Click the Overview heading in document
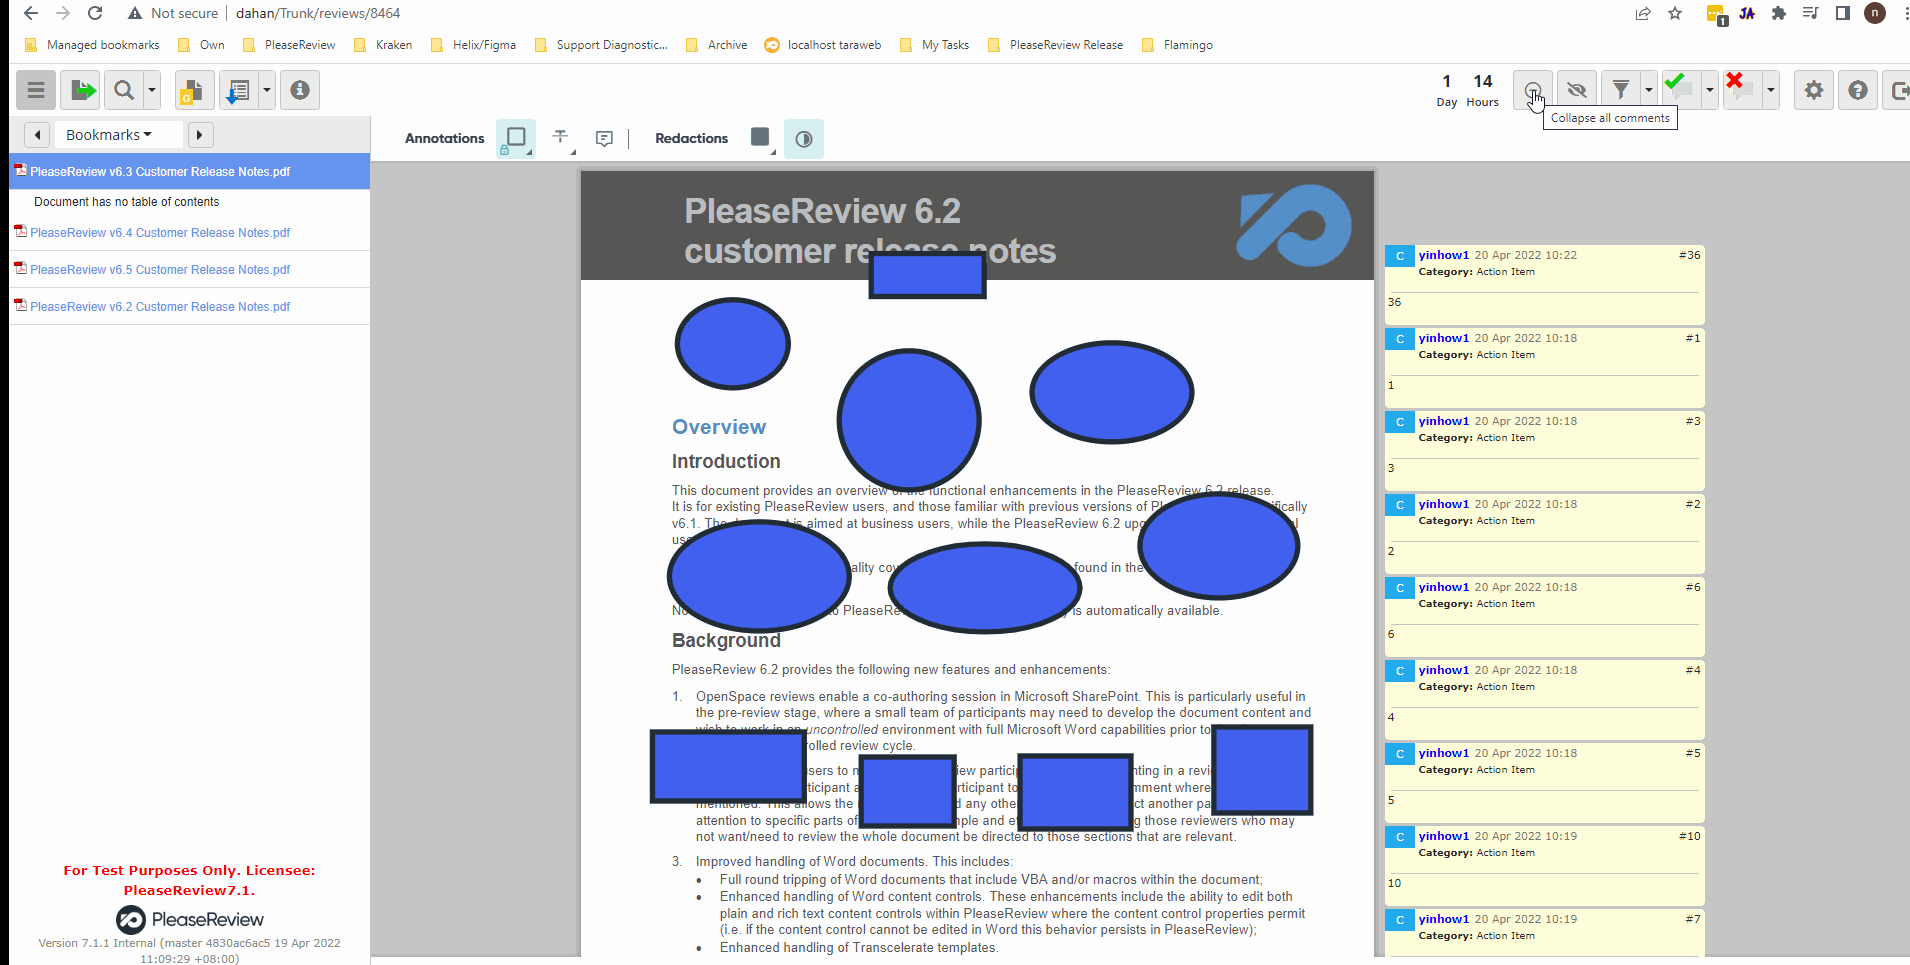The width and height of the screenshot is (1910, 965). click(x=719, y=427)
